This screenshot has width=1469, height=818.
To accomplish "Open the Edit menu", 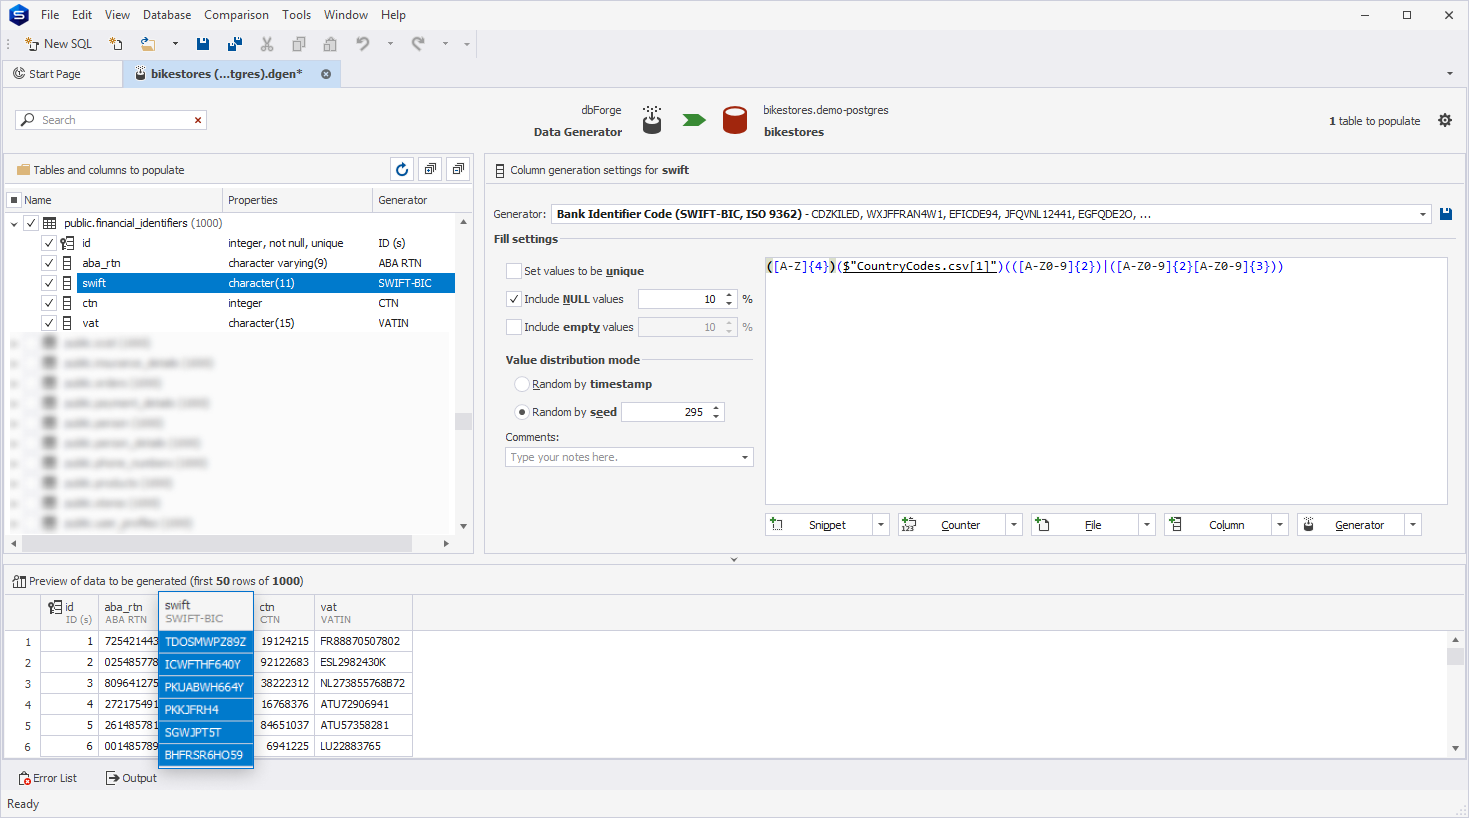I will (x=82, y=15).
